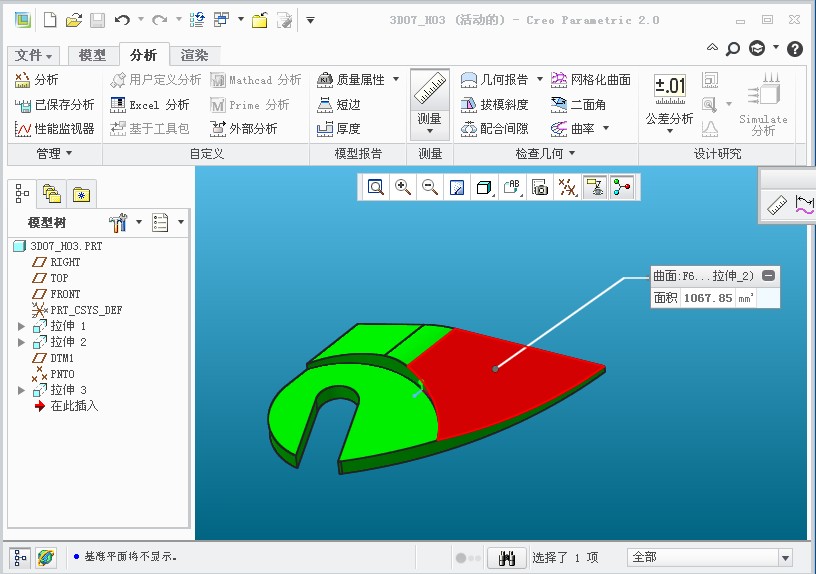The image size is (816, 574).
Task: Select the 网格化曲面 mesh surface tool
Action: (590, 80)
